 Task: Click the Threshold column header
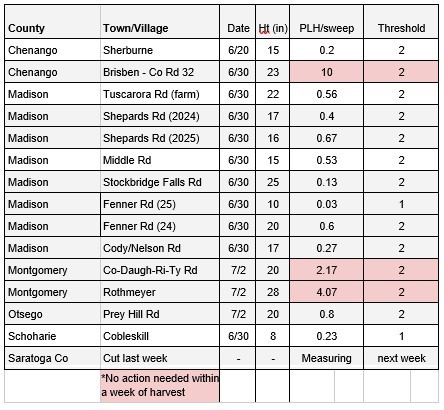click(401, 22)
